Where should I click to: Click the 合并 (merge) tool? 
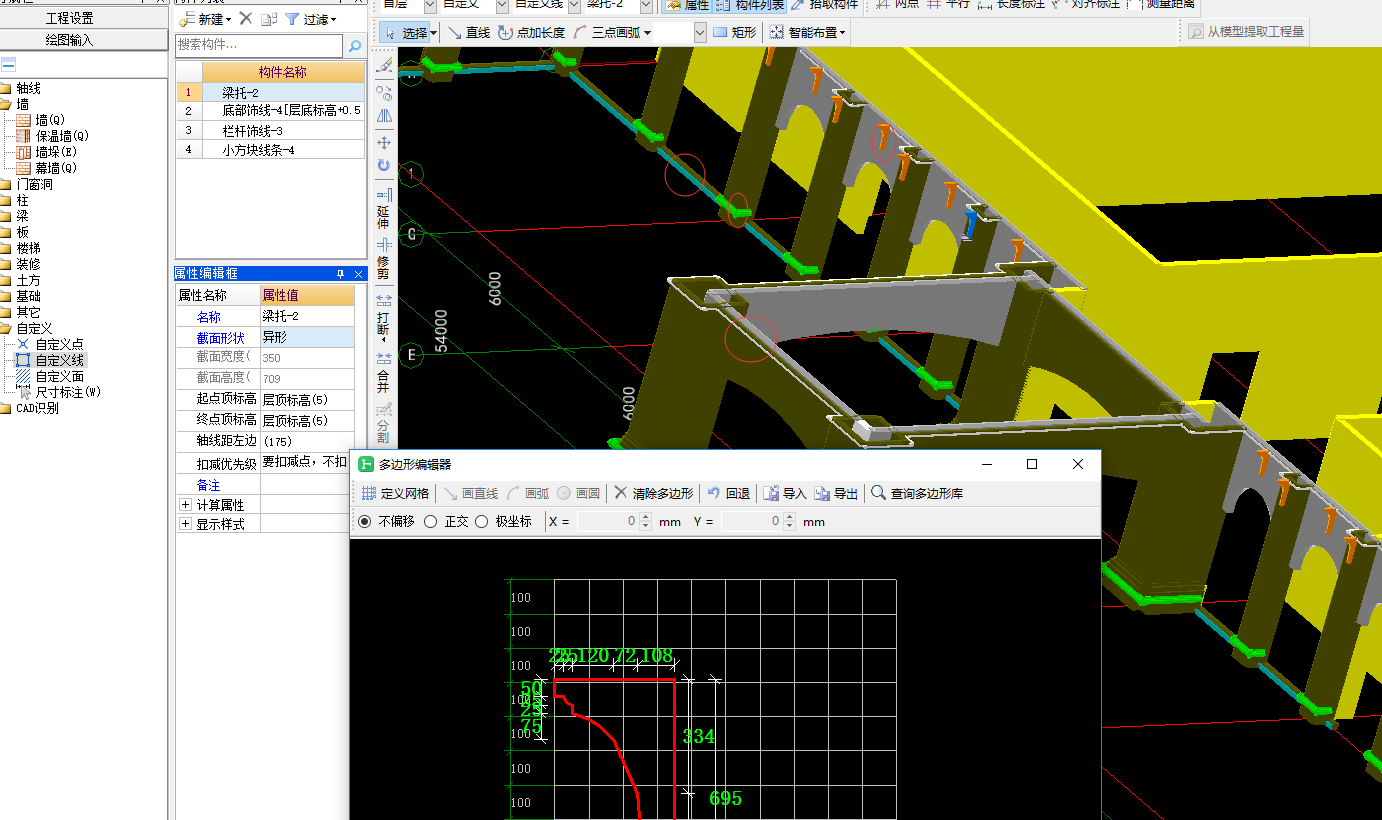[384, 371]
